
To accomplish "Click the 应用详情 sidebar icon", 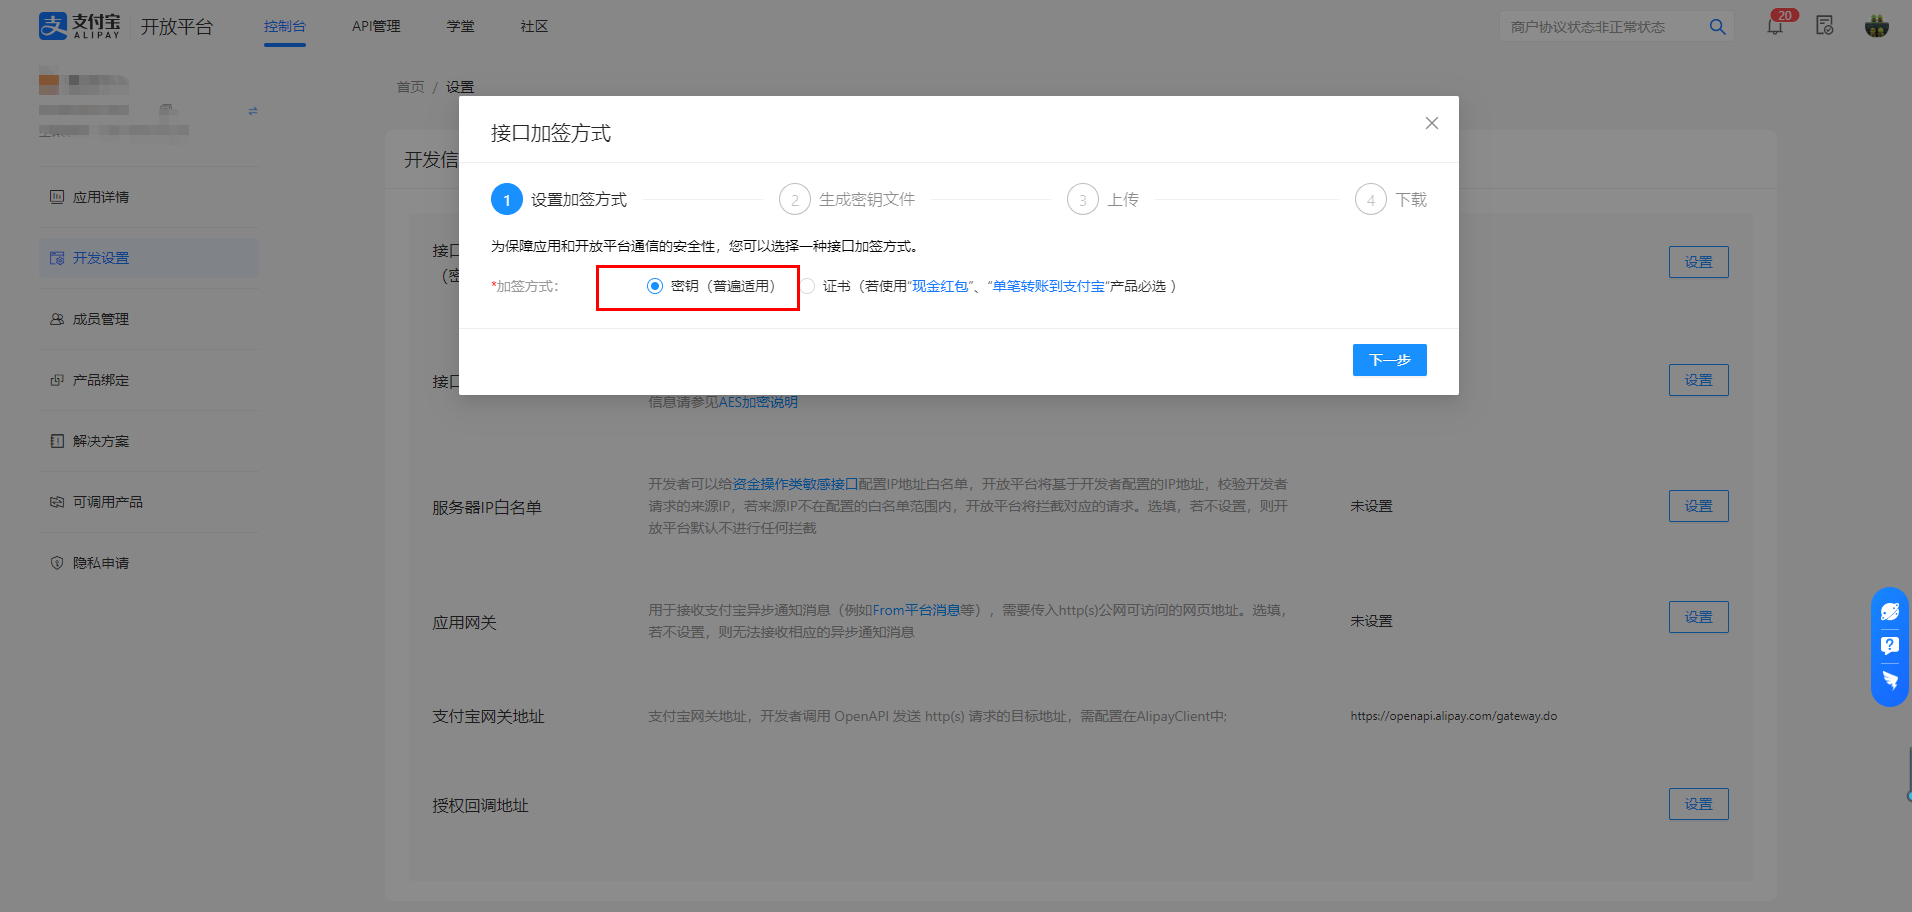I will coord(57,197).
